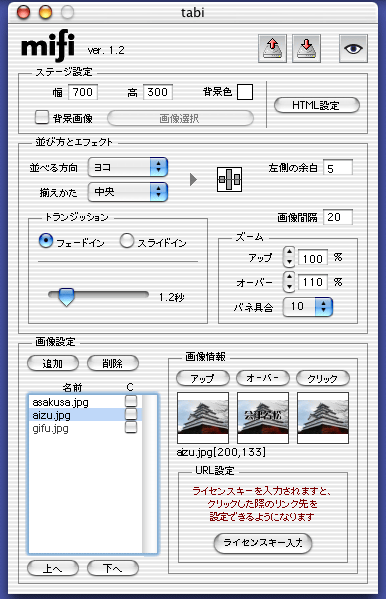
Task: Open the 揃えかた dropdown showing 中央
Action: 128,192
